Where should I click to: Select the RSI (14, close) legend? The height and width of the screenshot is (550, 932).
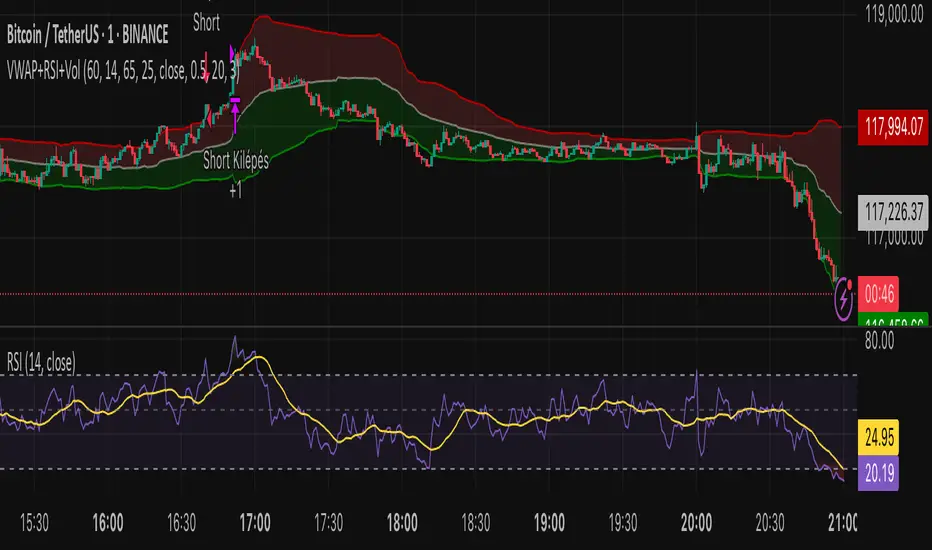click(41, 362)
